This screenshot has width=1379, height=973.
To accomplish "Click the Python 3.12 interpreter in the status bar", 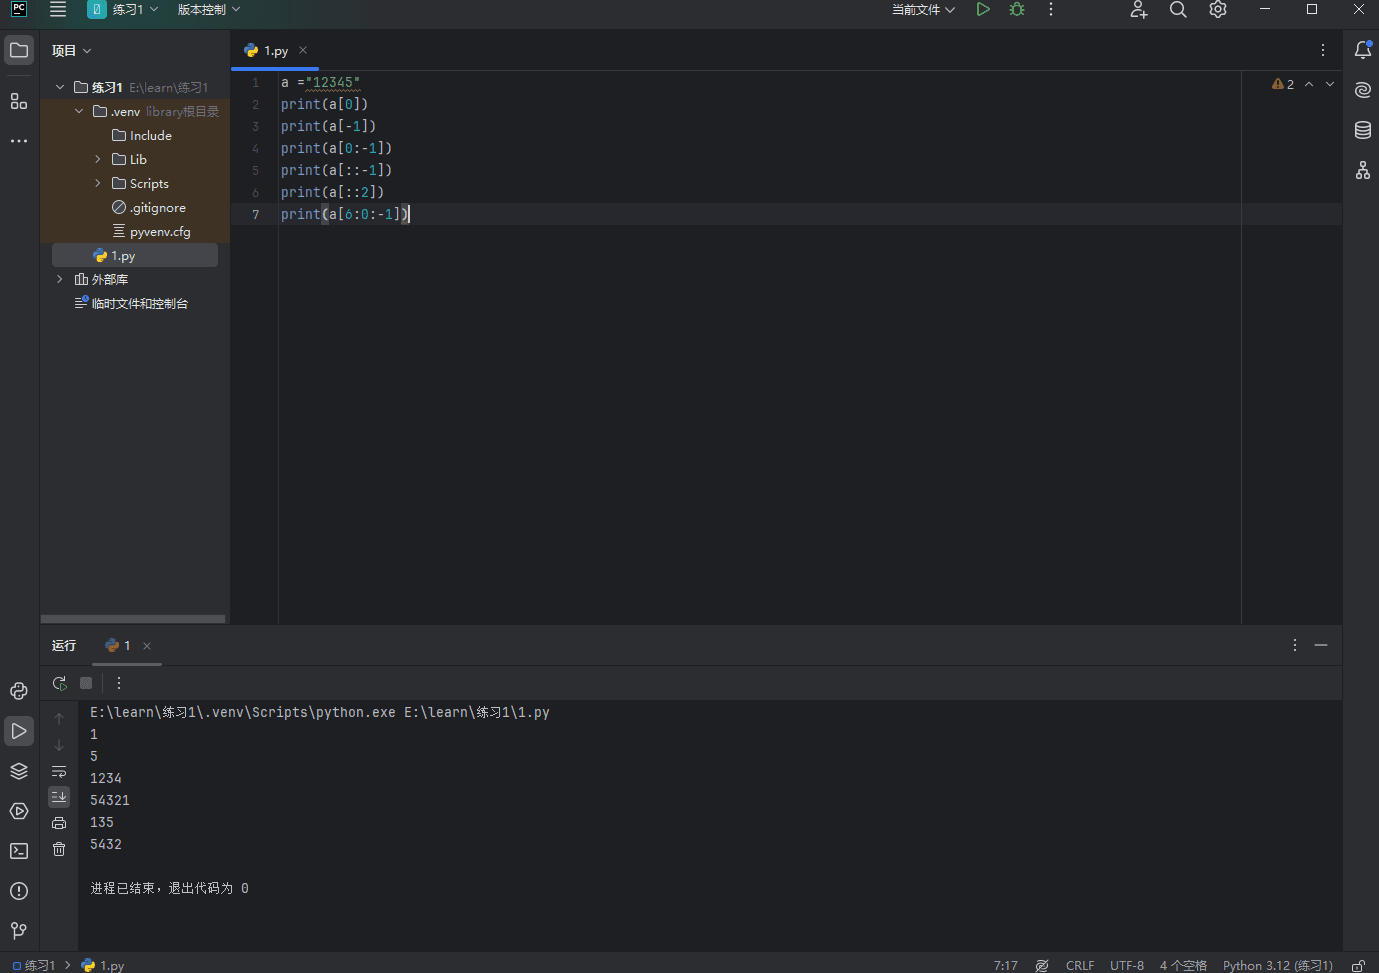I will (x=1277, y=965).
